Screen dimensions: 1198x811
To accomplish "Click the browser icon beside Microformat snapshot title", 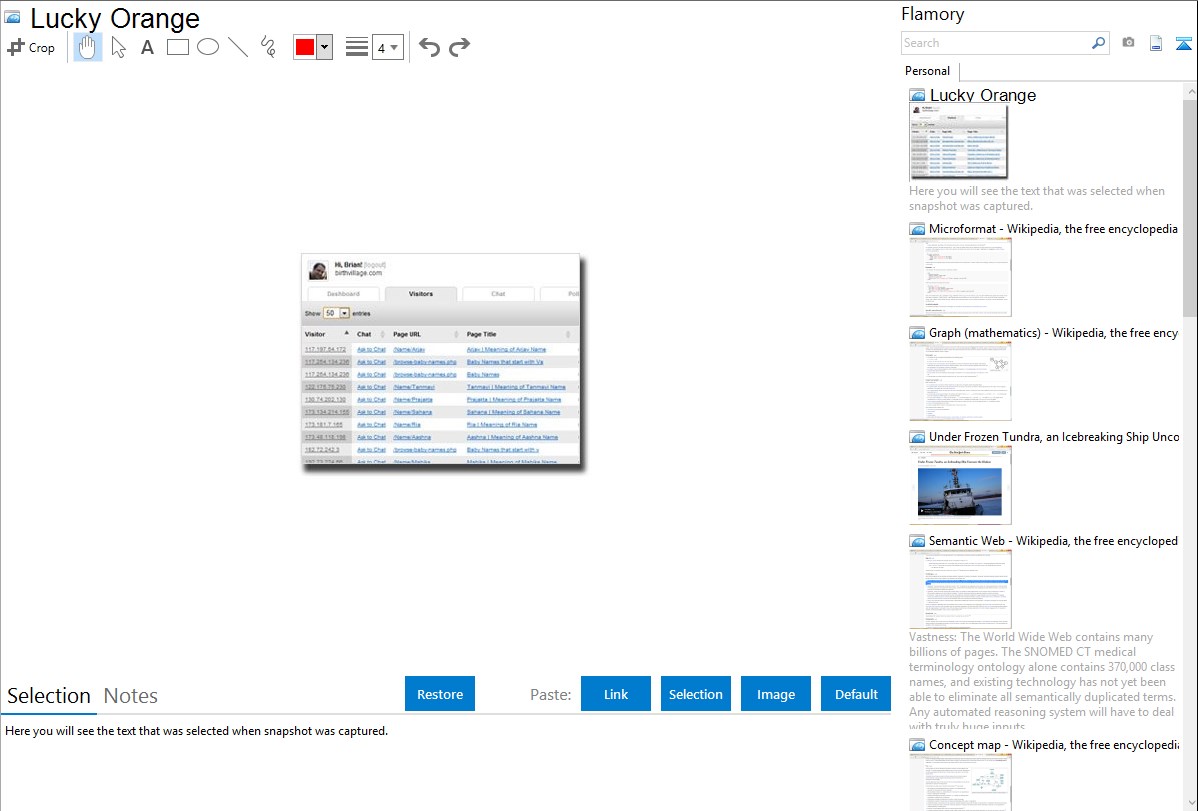I will (918, 229).
